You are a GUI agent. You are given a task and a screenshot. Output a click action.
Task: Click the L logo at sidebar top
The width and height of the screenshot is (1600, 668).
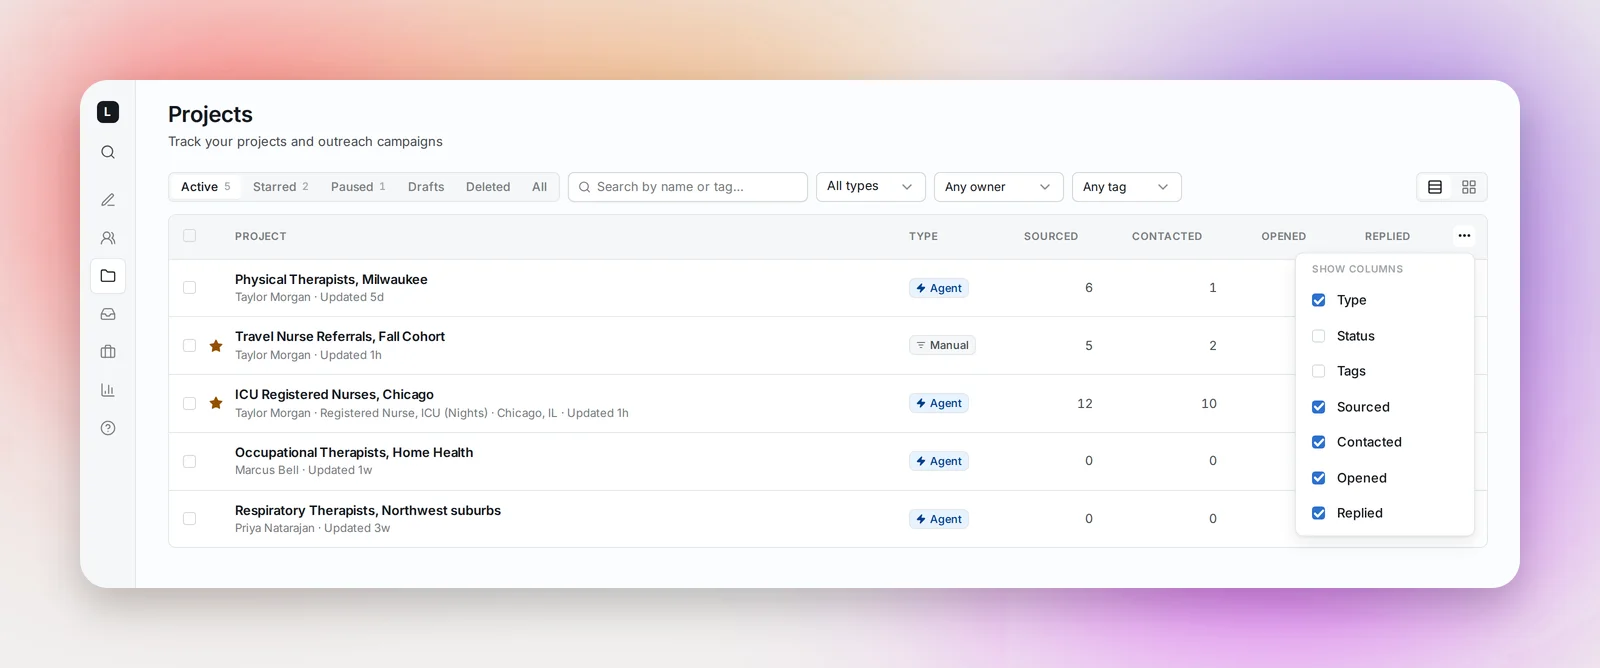pyautogui.click(x=108, y=112)
